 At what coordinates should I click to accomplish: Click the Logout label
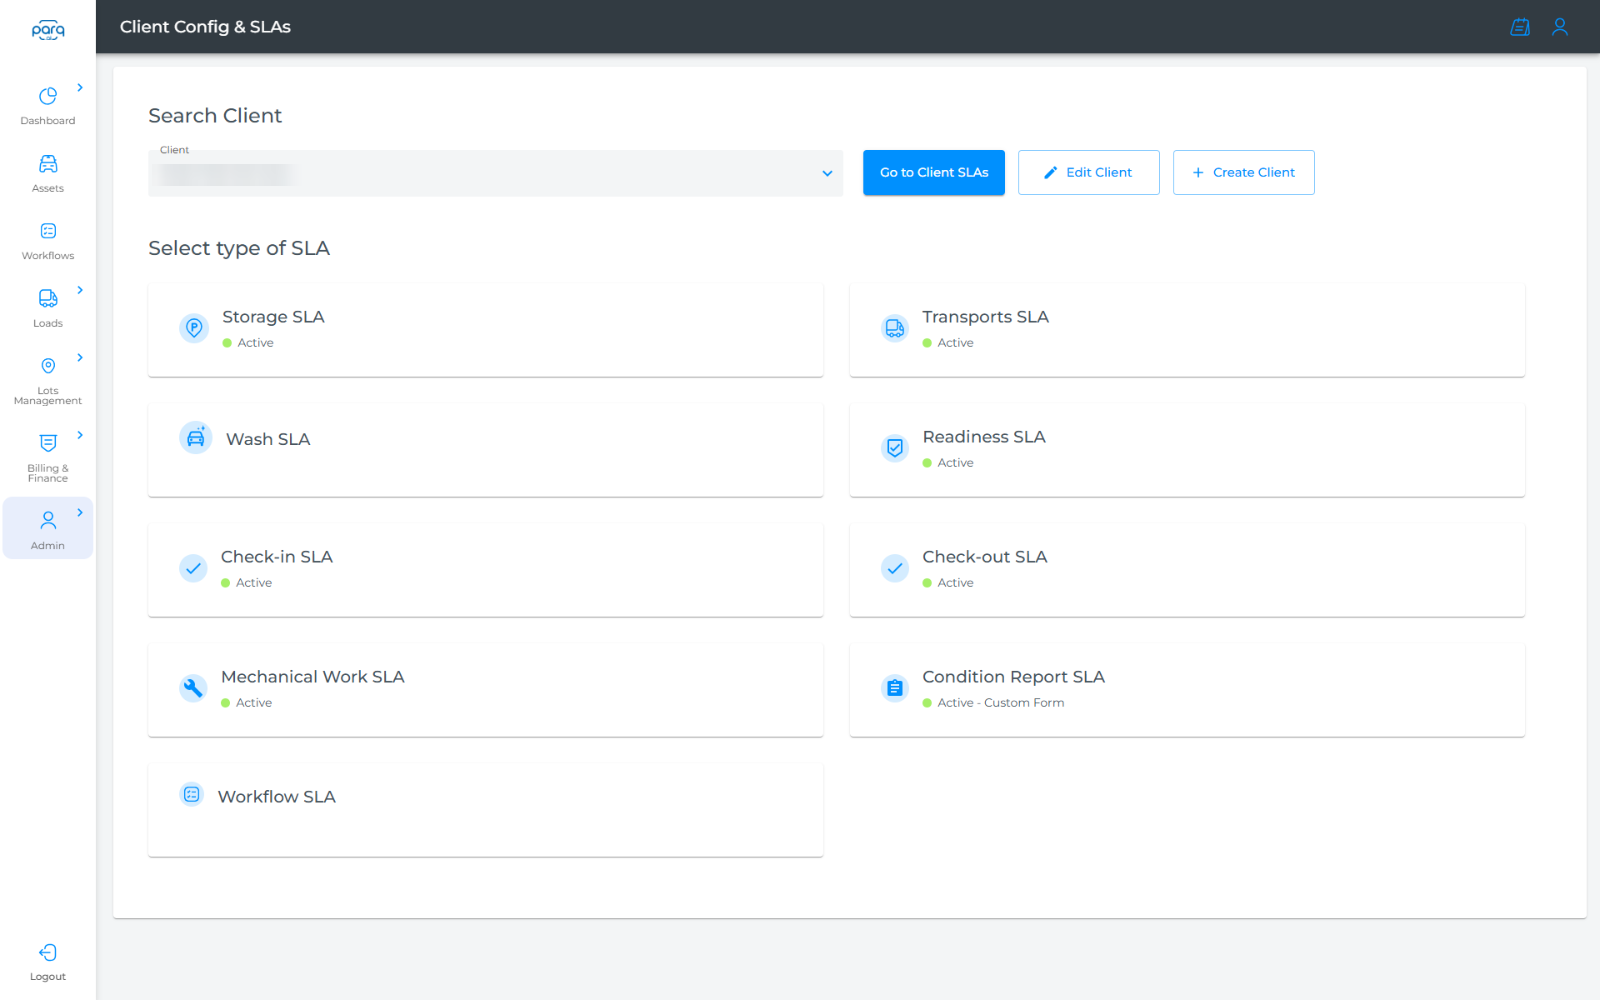pyautogui.click(x=48, y=977)
